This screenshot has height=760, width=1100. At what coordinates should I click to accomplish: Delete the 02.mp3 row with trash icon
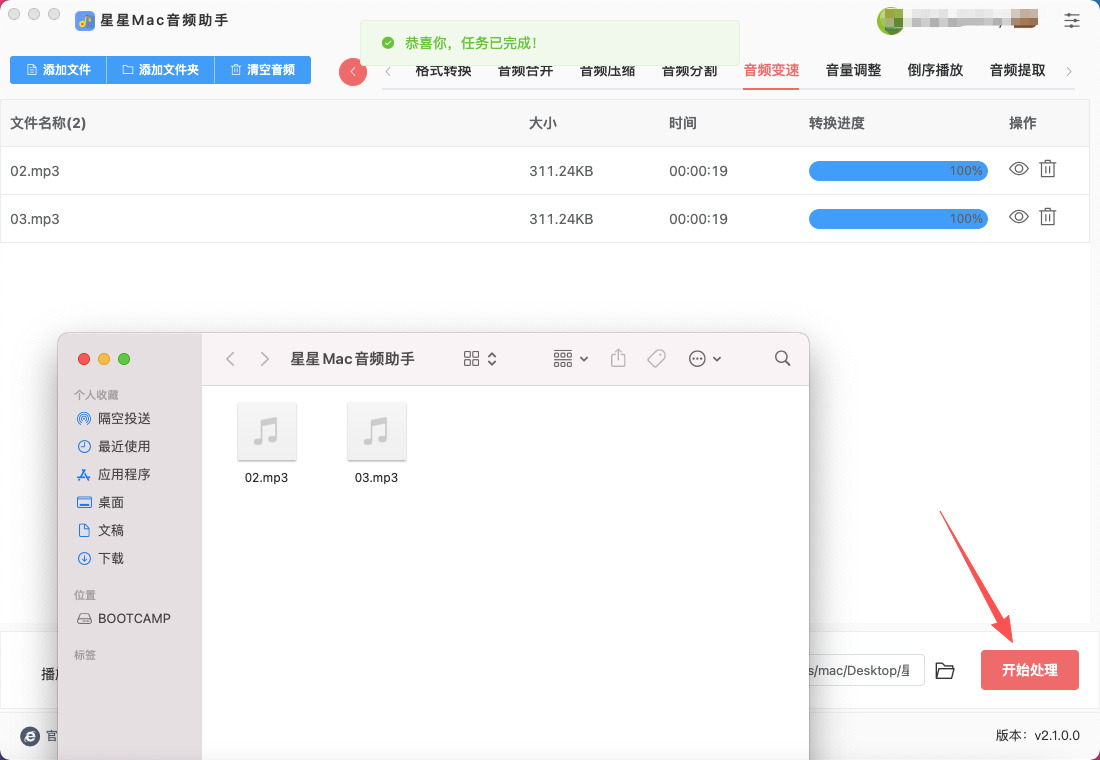1047,170
